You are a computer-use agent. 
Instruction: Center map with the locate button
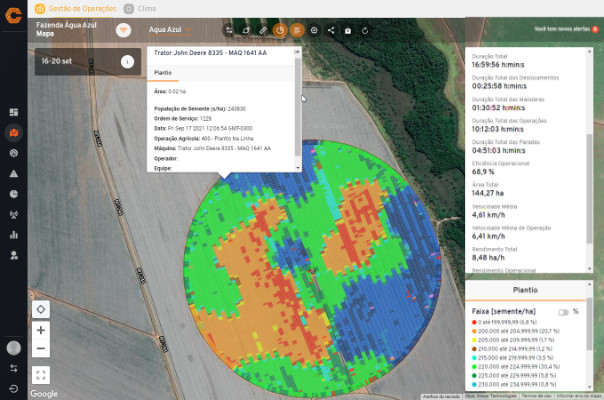point(41,309)
